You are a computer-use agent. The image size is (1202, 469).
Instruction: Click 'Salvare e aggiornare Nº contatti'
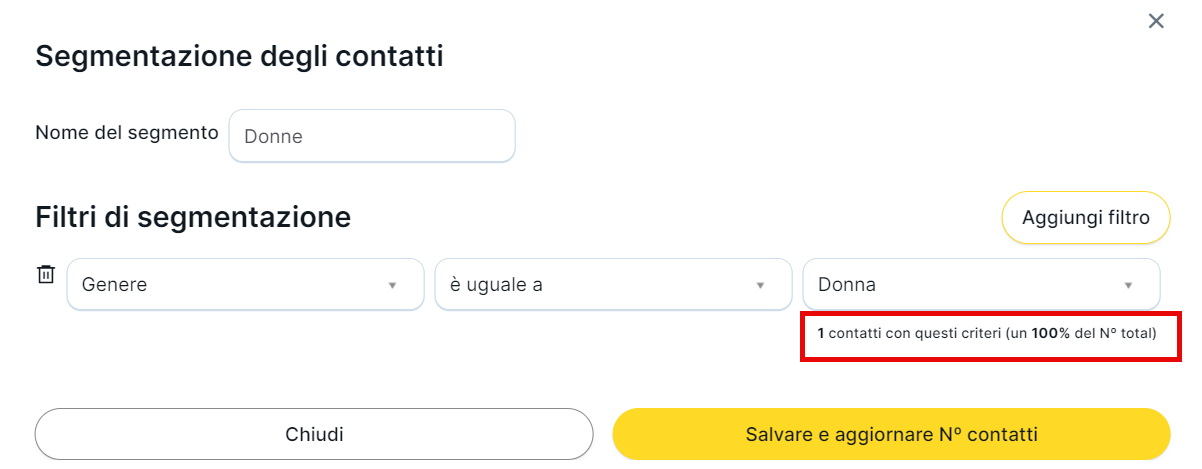pyautogui.click(x=891, y=434)
